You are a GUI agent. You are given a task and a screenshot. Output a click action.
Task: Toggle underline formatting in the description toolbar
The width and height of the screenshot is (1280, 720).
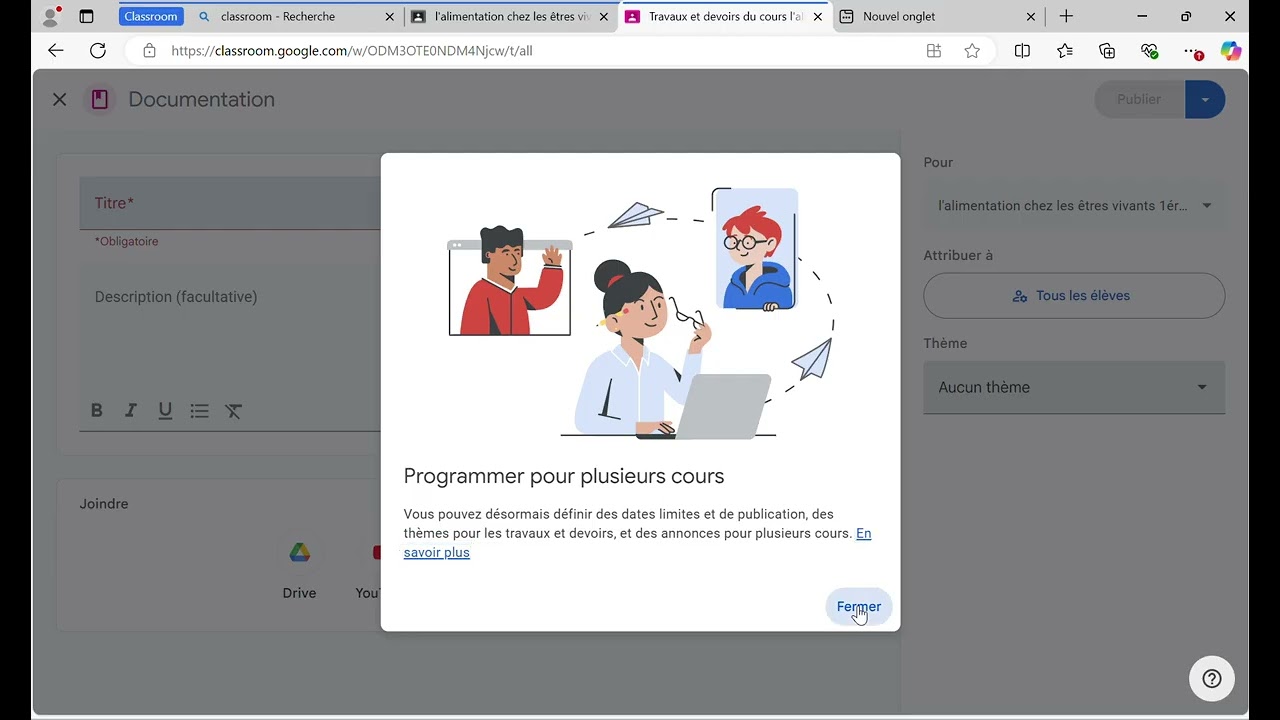[165, 411]
